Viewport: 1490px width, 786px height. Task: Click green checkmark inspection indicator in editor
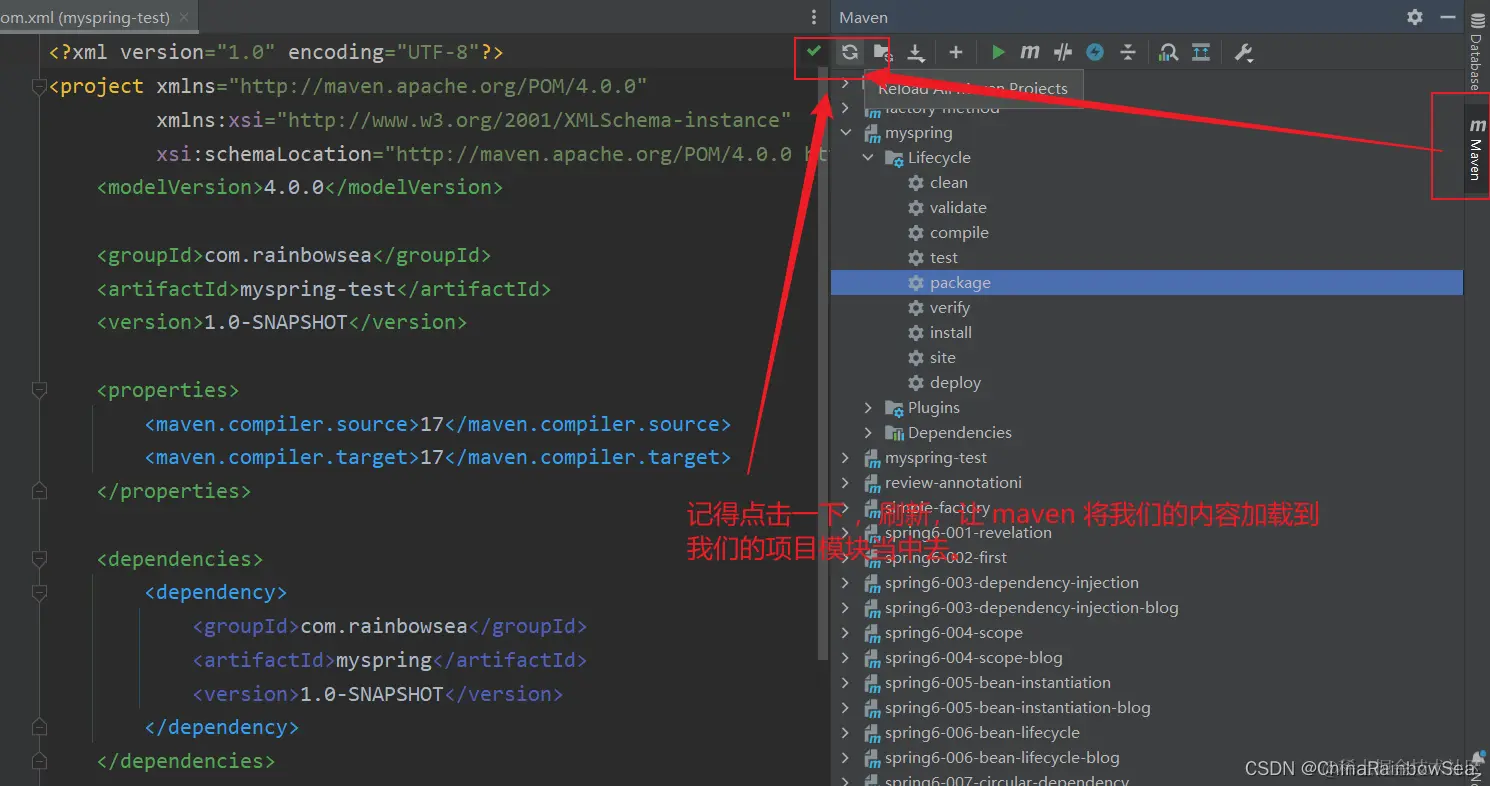(814, 51)
